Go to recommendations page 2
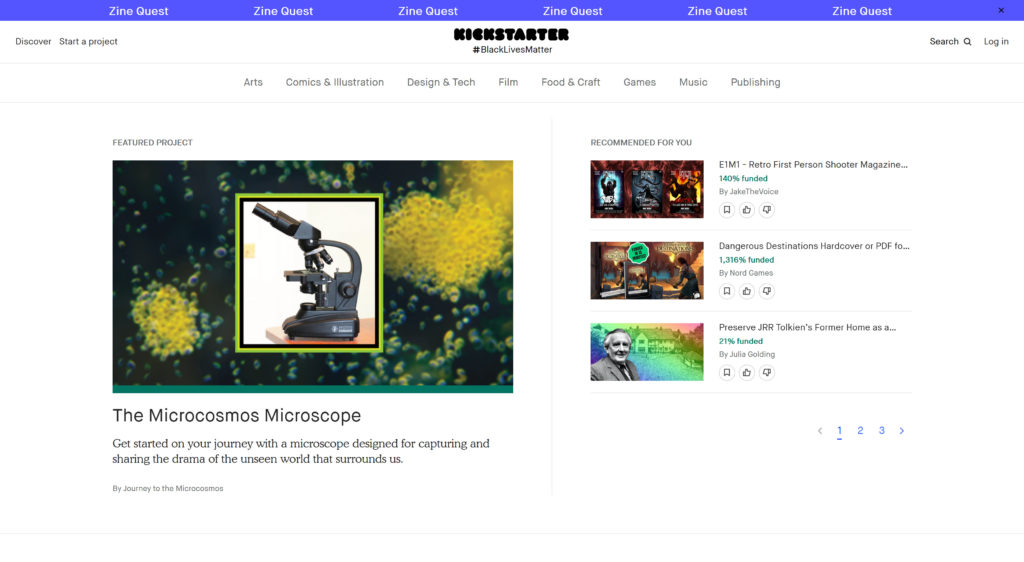 point(860,431)
